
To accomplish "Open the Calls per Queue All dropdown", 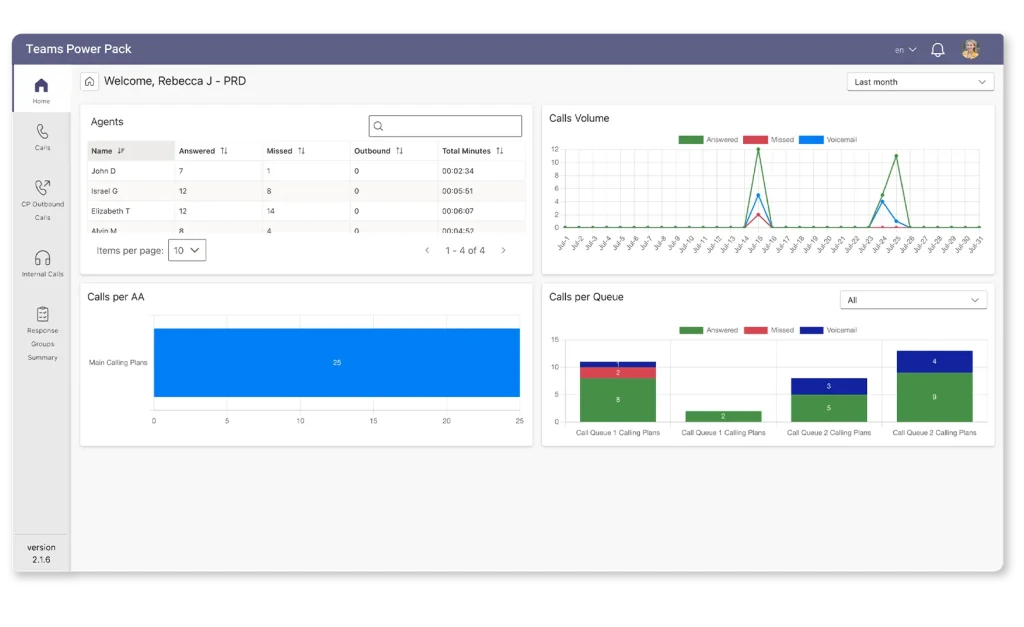I will tap(913, 300).
